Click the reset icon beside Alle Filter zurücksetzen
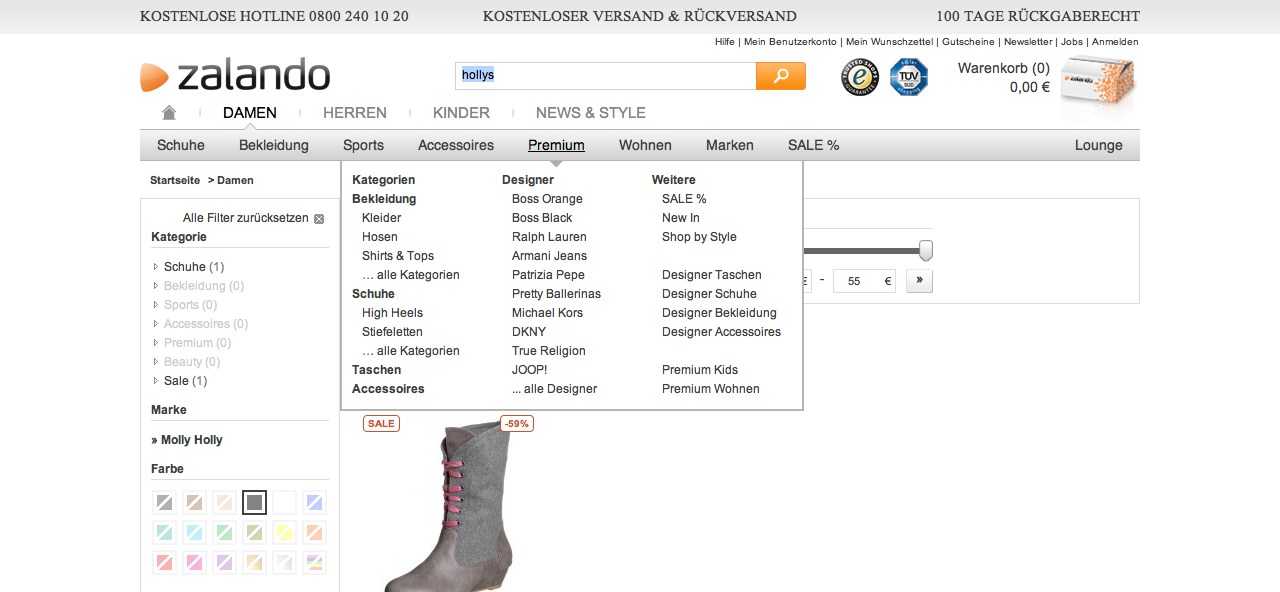 (x=319, y=219)
